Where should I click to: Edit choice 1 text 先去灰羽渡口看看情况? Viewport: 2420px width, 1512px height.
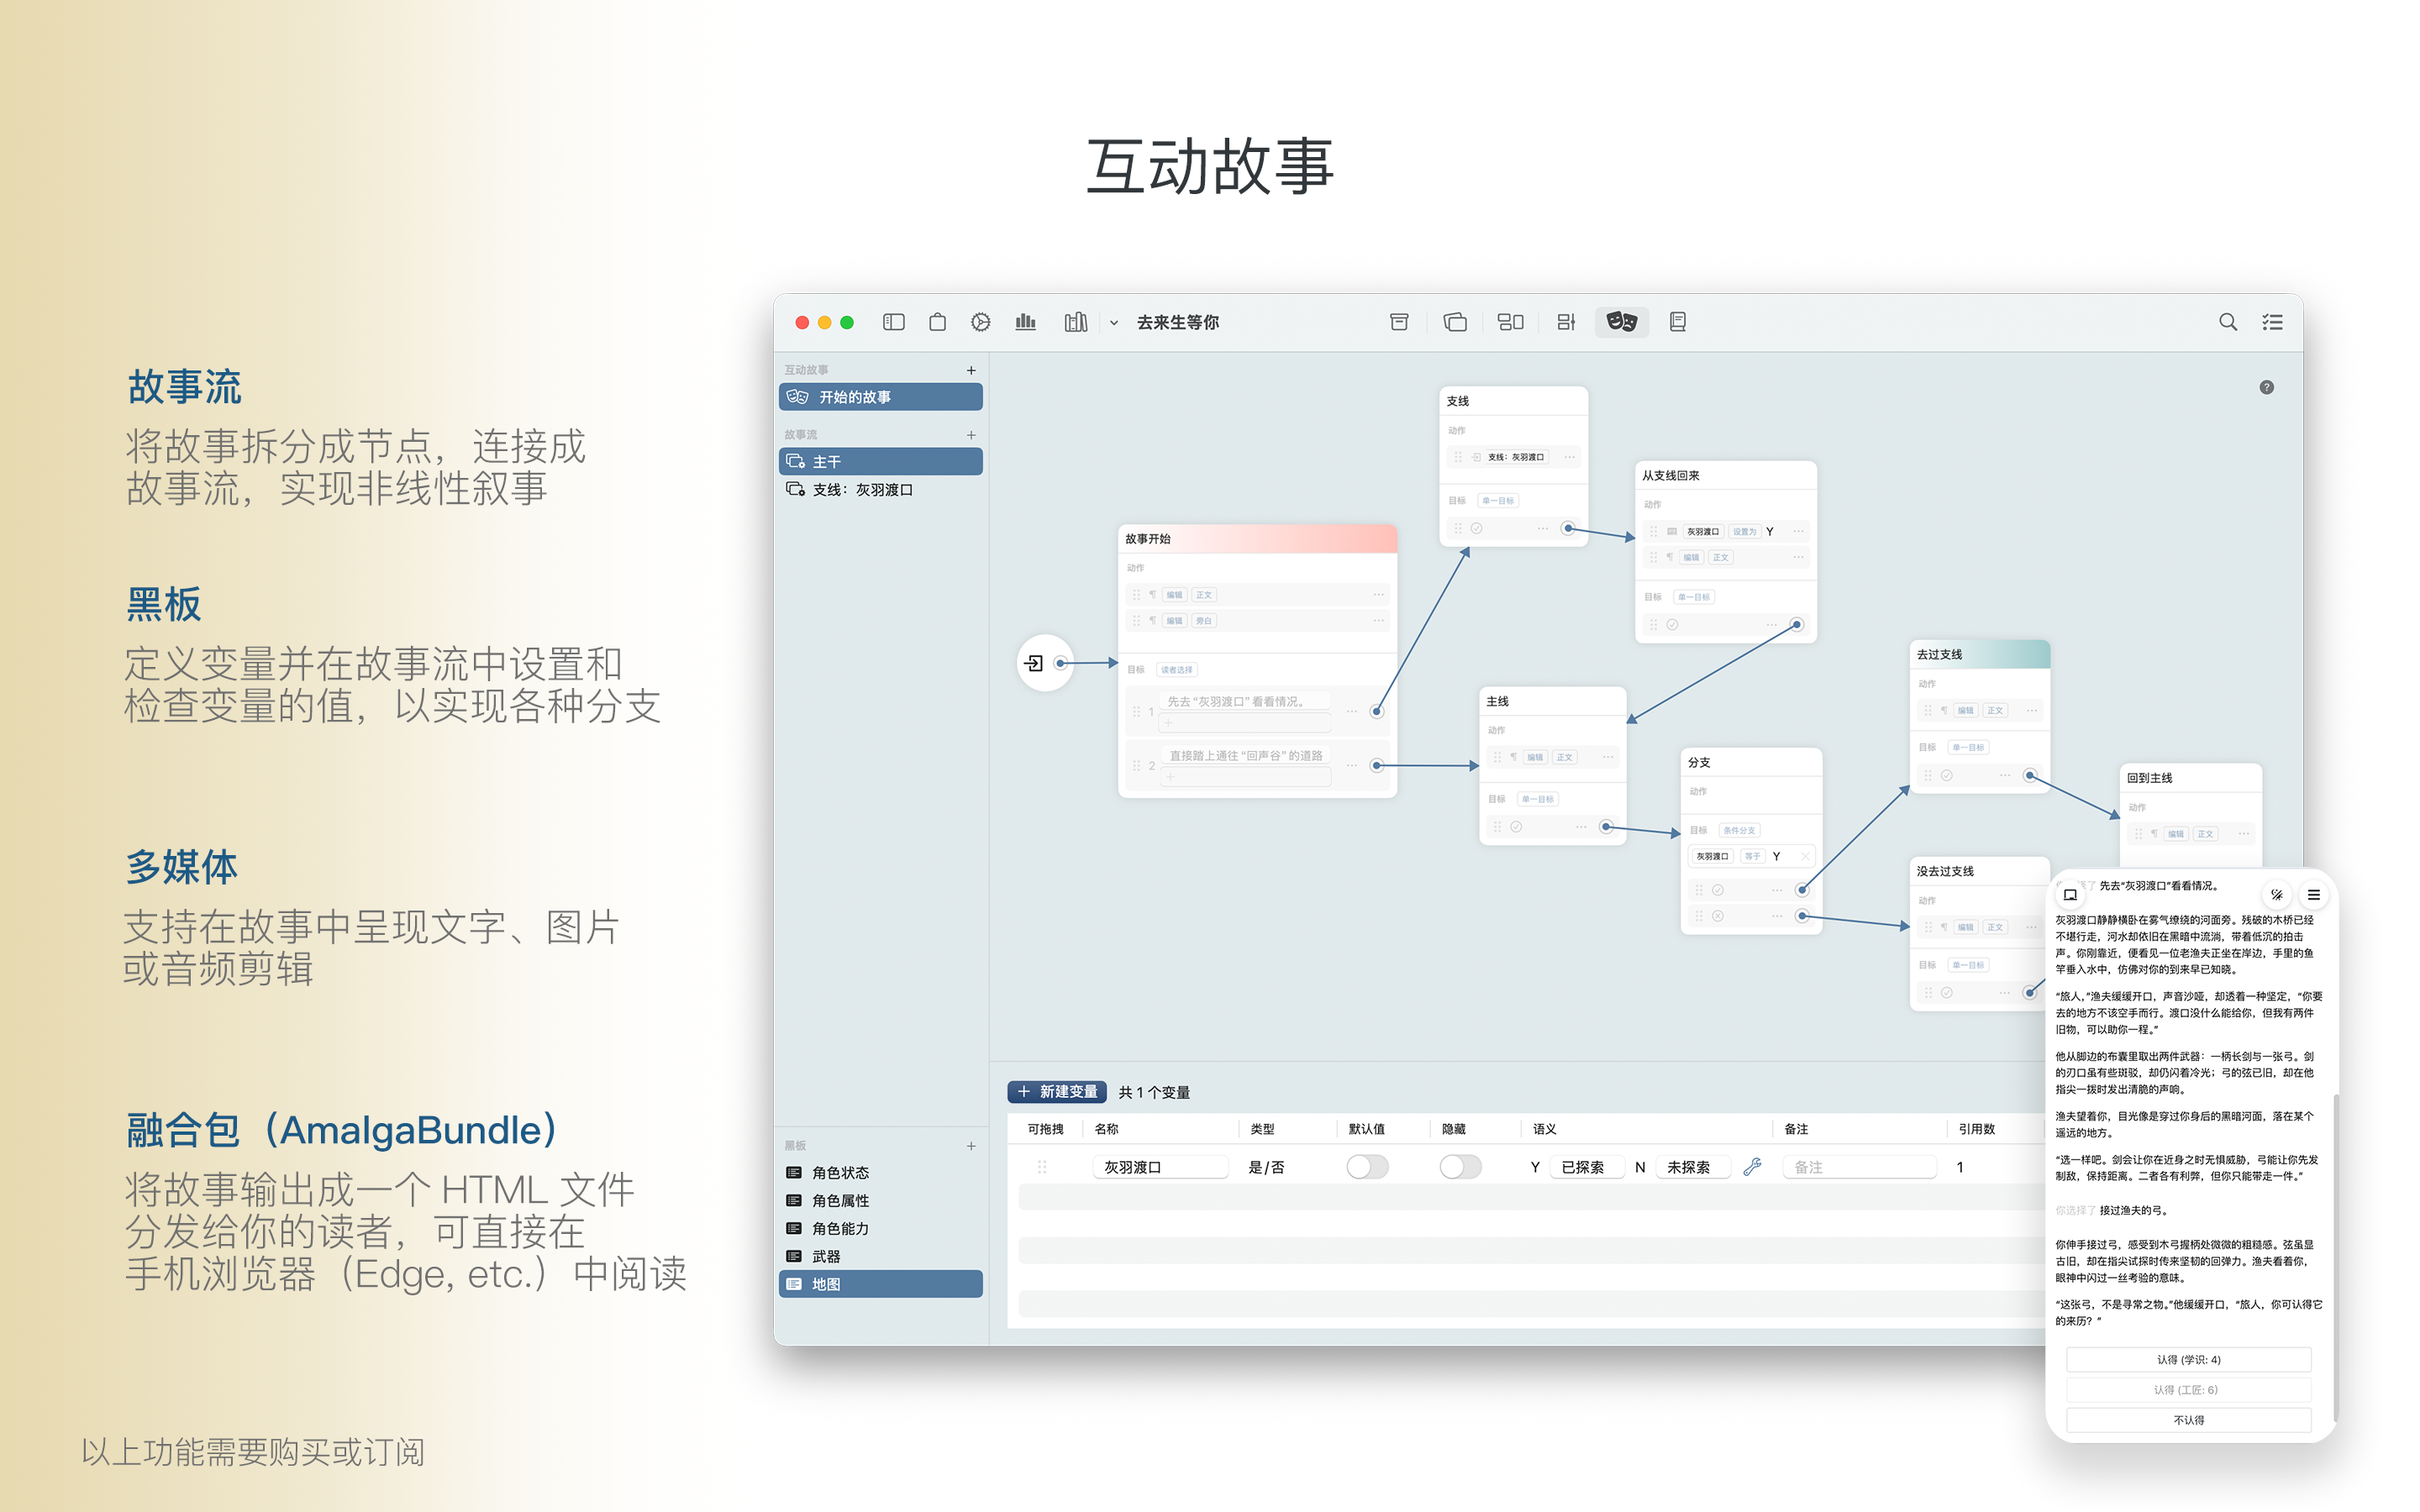click(1245, 702)
